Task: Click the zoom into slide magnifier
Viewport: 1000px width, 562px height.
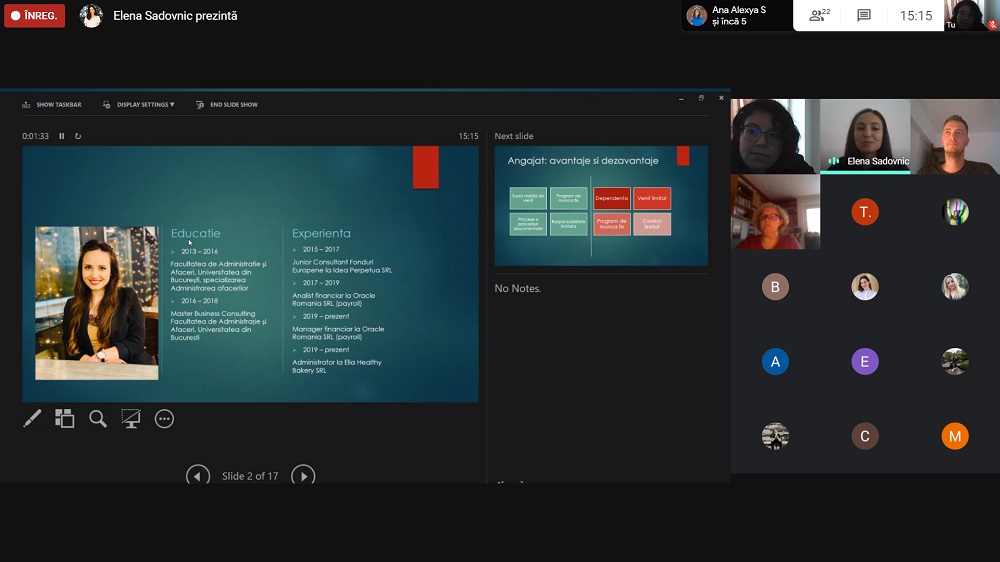Action: 98,419
